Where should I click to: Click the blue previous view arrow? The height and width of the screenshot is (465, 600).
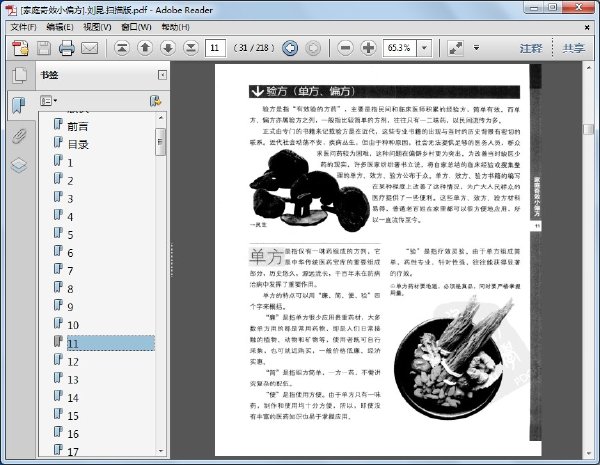[x=290, y=48]
